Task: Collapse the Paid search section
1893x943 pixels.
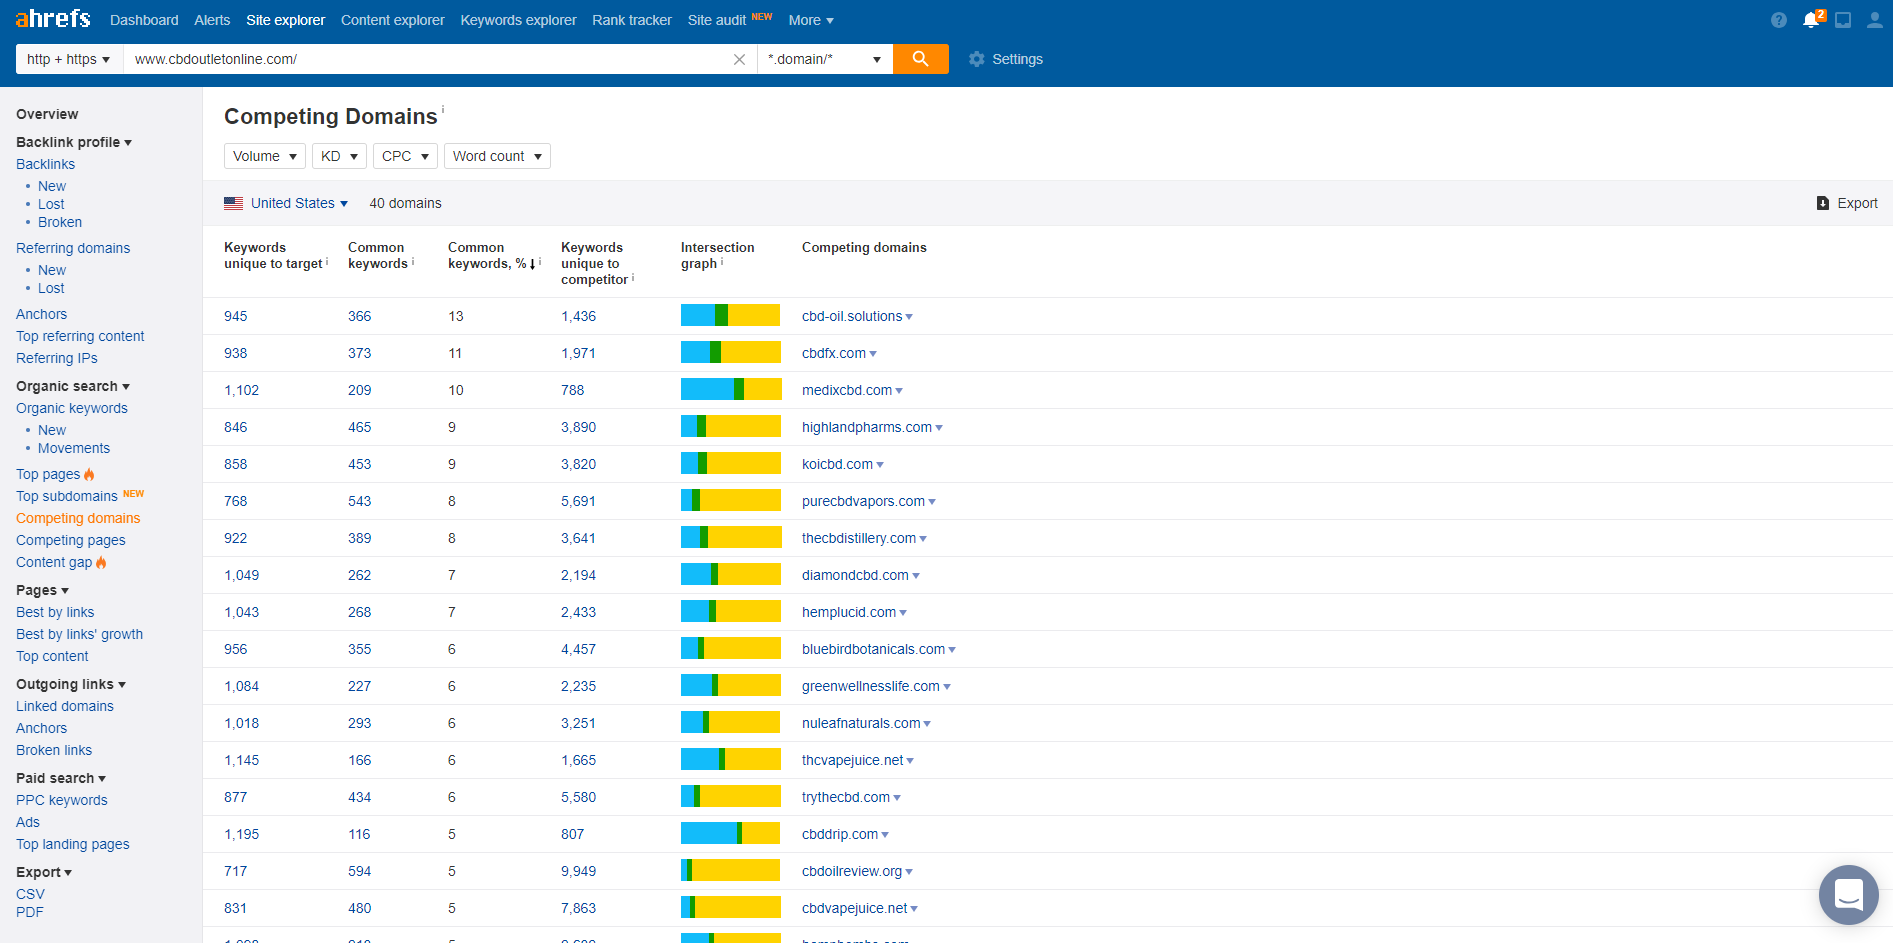Action: tap(61, 778)
